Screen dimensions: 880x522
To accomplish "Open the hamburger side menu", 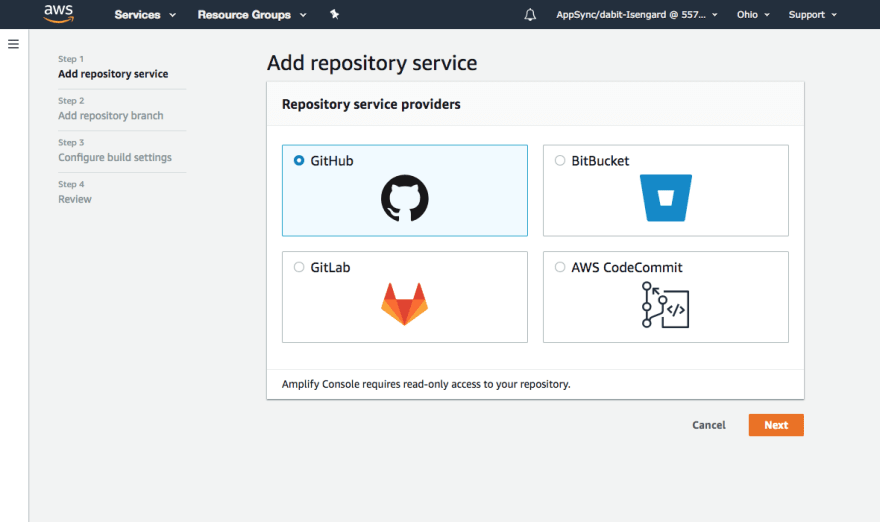I will tap(13, 44).
